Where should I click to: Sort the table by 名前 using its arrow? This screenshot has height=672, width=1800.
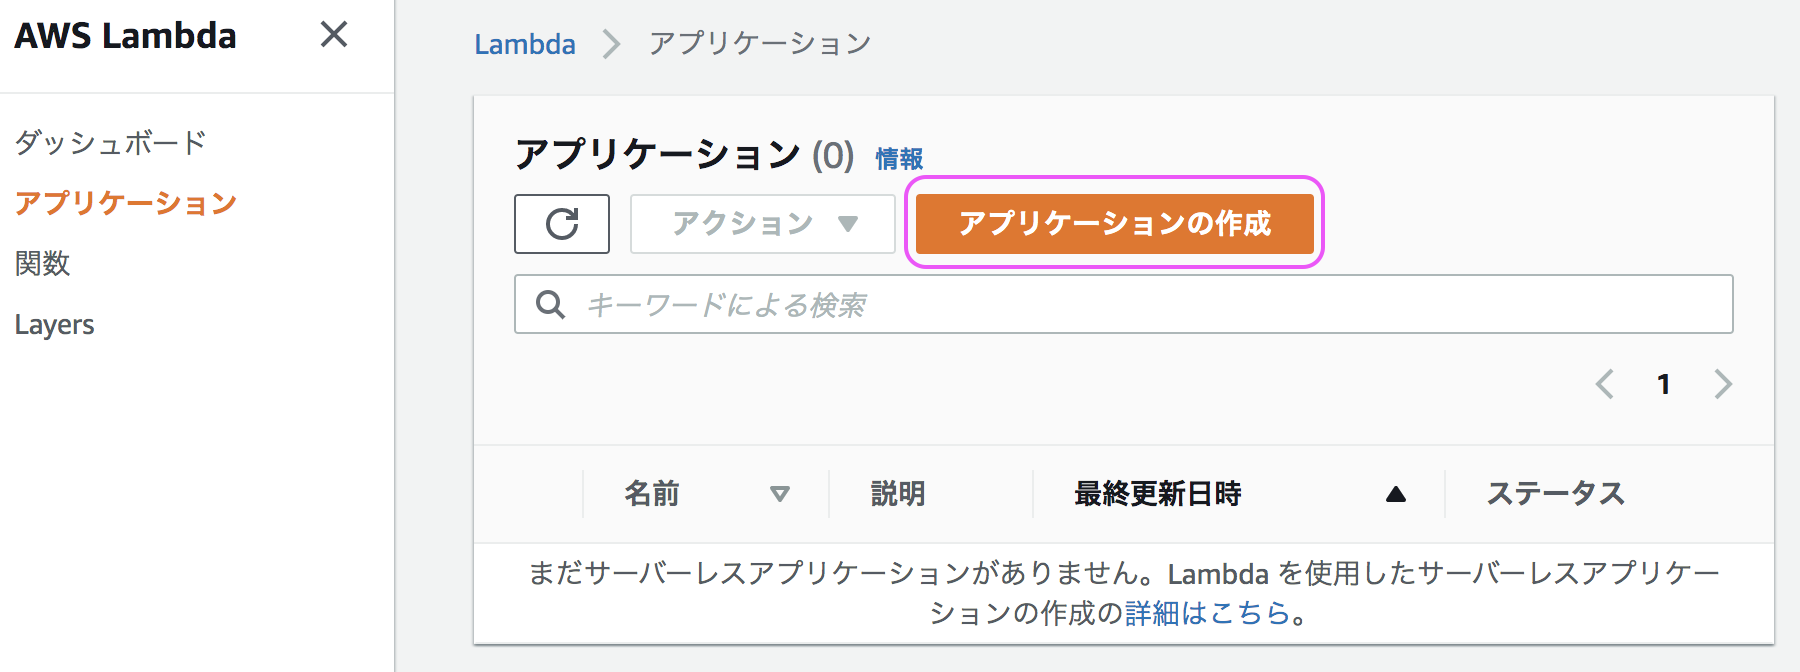coord(779,494)
